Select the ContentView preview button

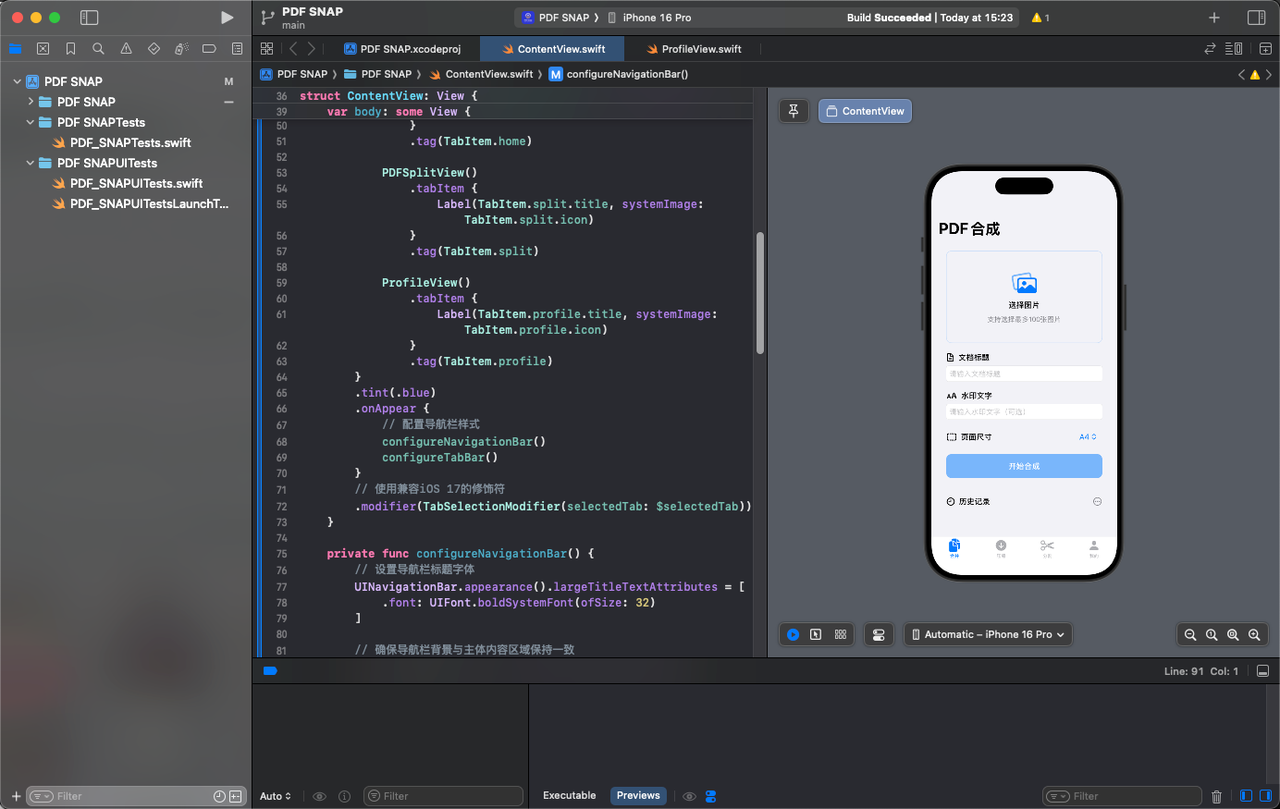865,111
